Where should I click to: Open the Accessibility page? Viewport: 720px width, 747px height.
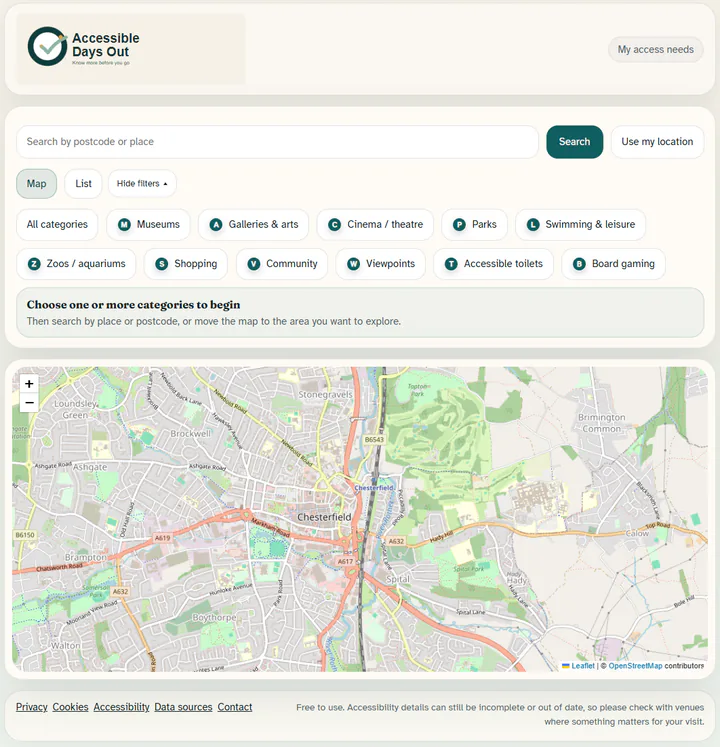(x=122, y=707)
